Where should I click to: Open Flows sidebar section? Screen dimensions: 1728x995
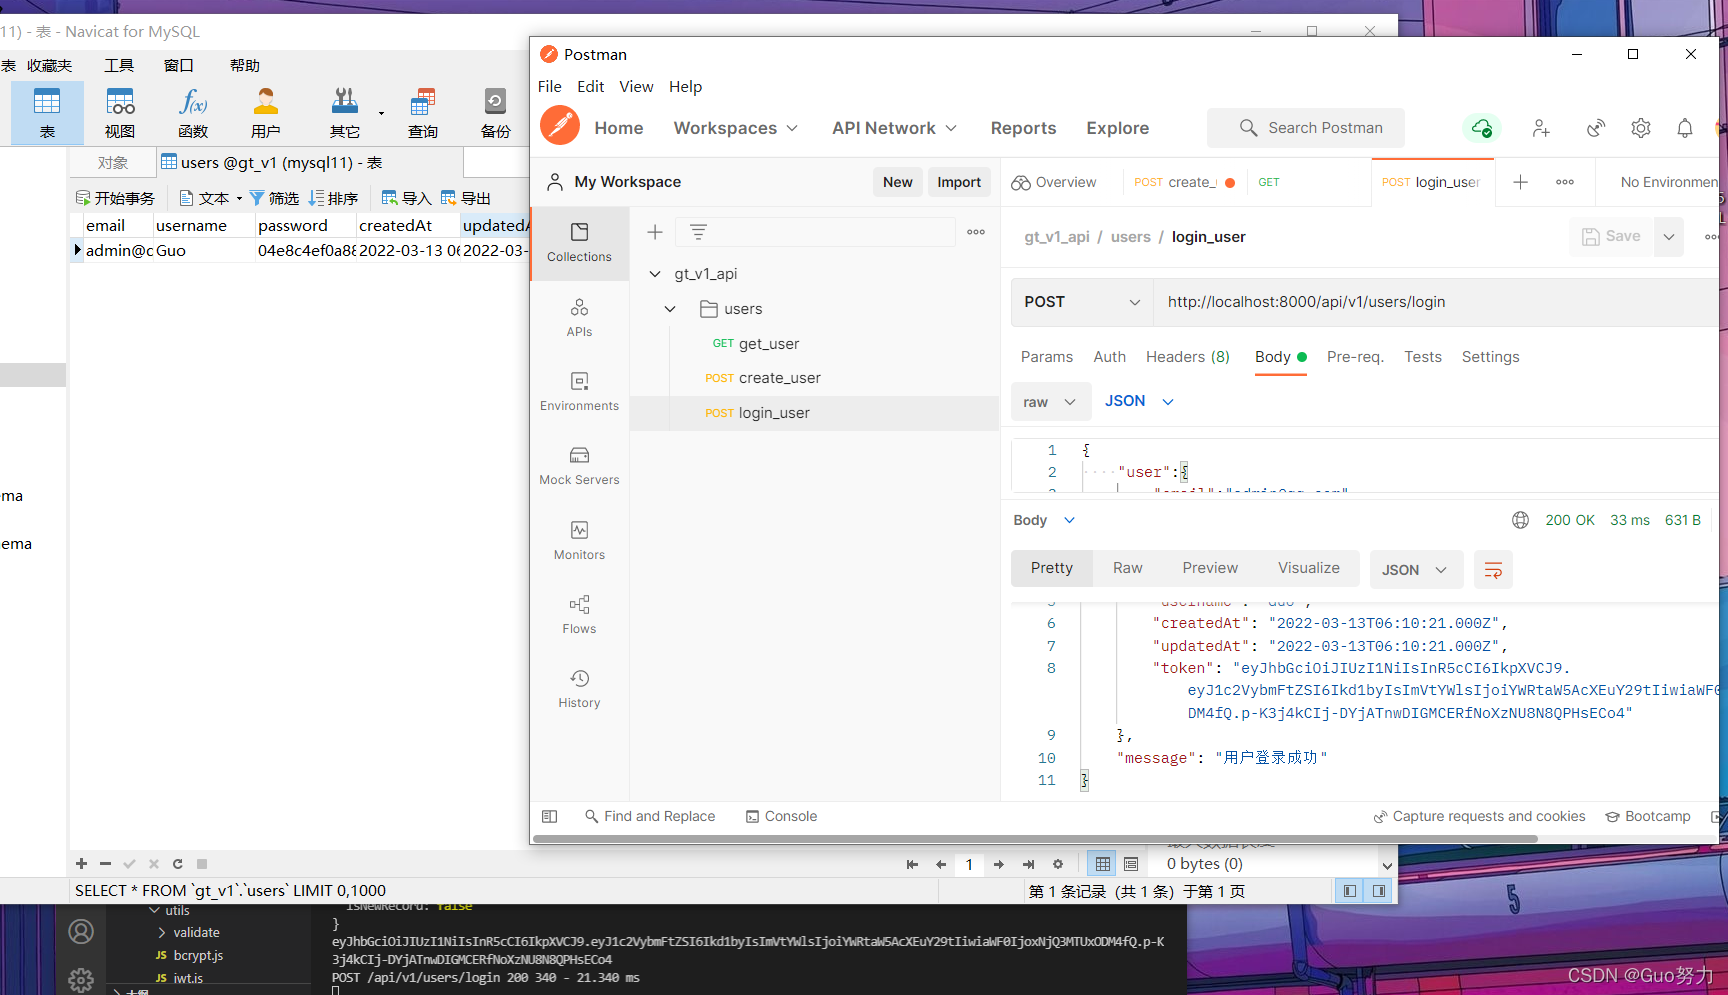click(579, 615)
